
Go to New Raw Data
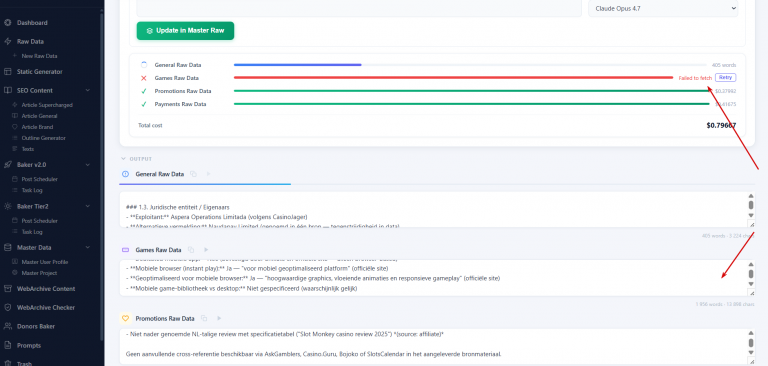(x=39, y=56)
